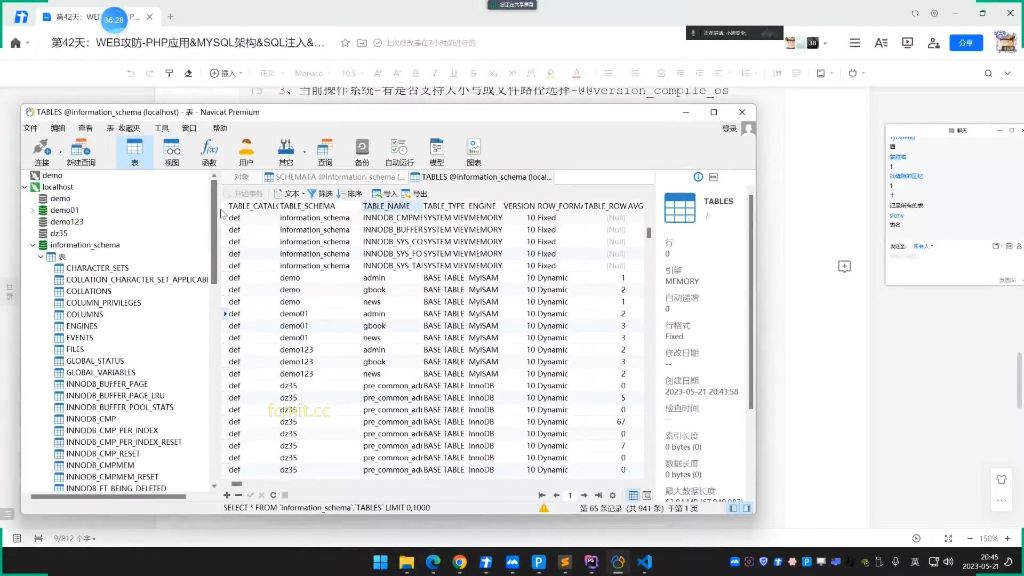Select the dz35 database in the tree
Image resolution: width=1024 pixels, height=576 pixels.
click(59, 233)
